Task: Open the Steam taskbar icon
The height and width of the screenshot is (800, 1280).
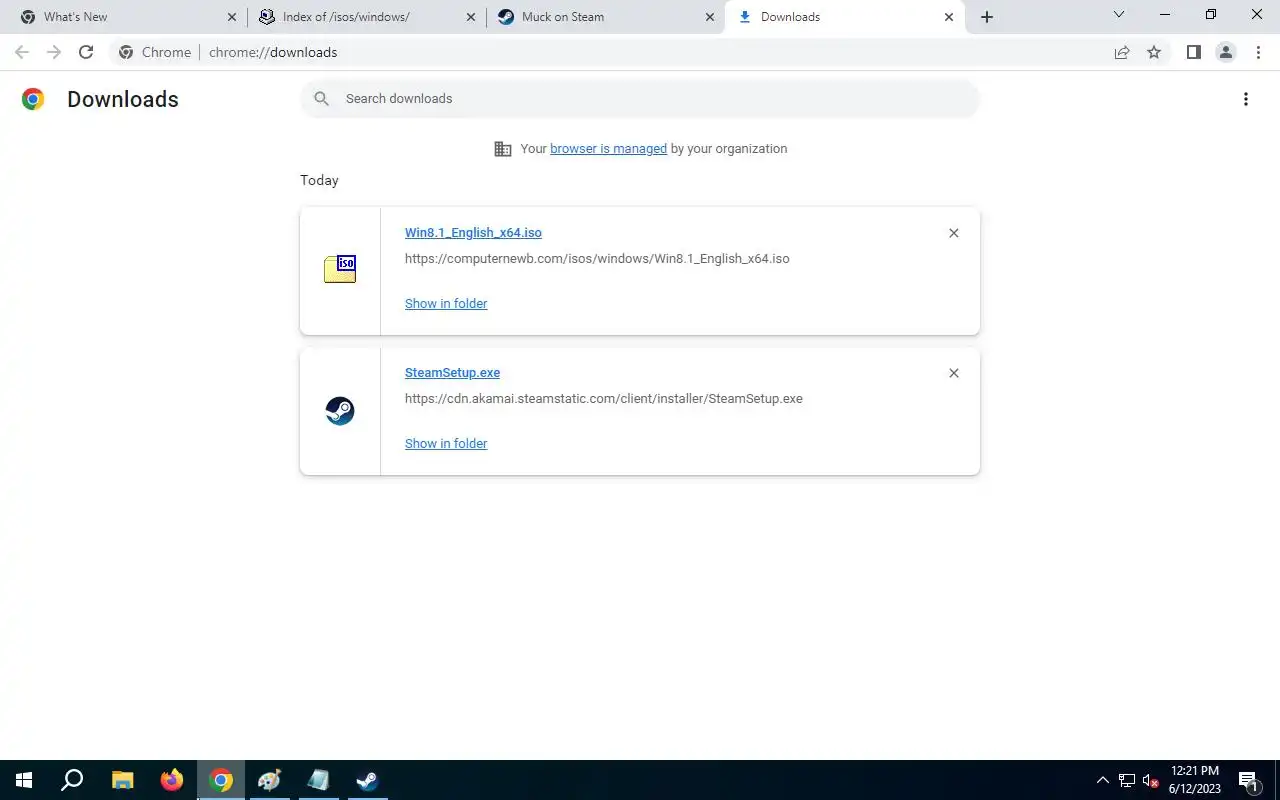Action: (x=368, y=780)
